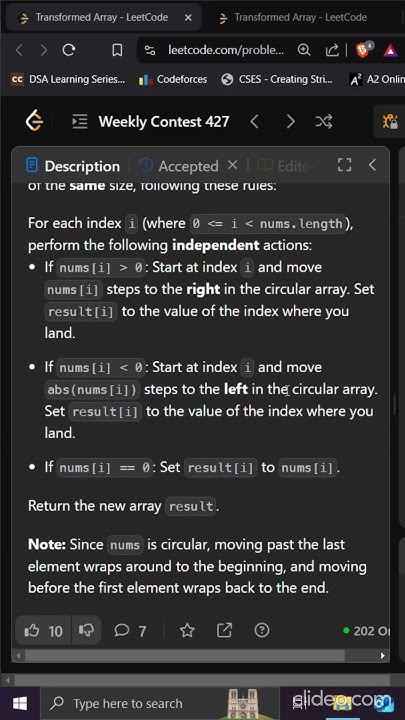Open Windows Start menu

20,703
